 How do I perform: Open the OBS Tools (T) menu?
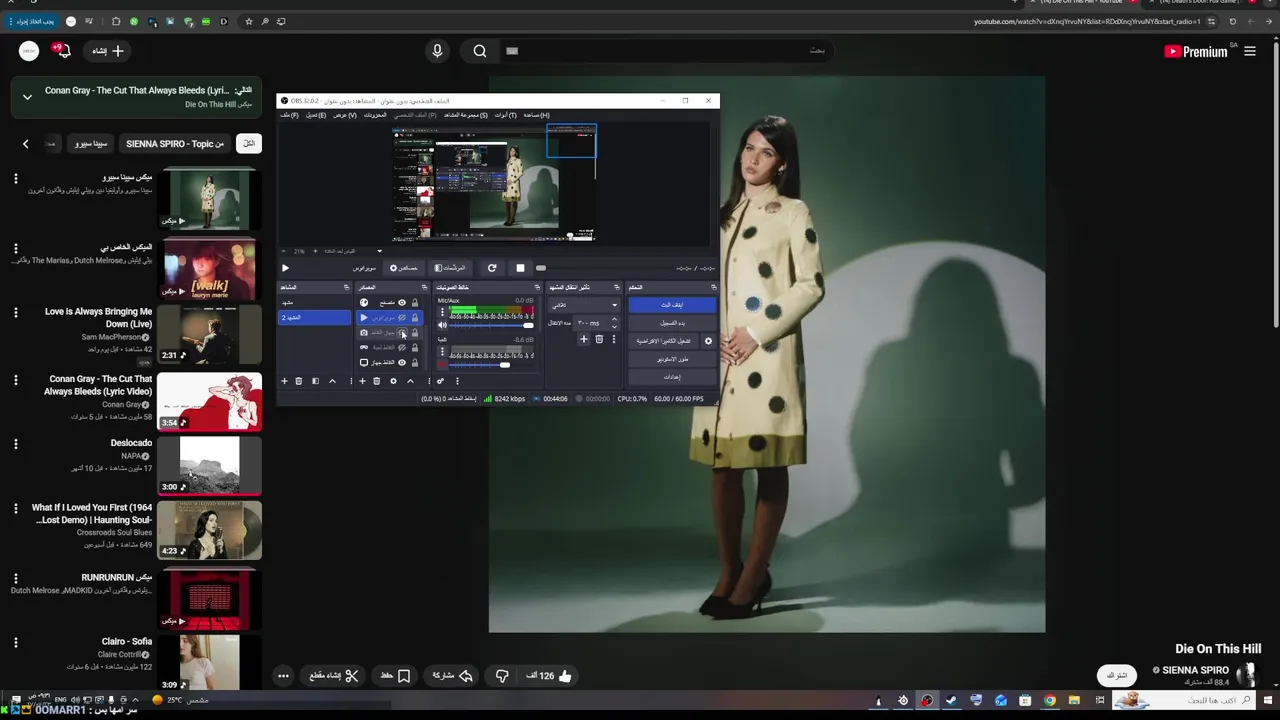coord(506,115)
